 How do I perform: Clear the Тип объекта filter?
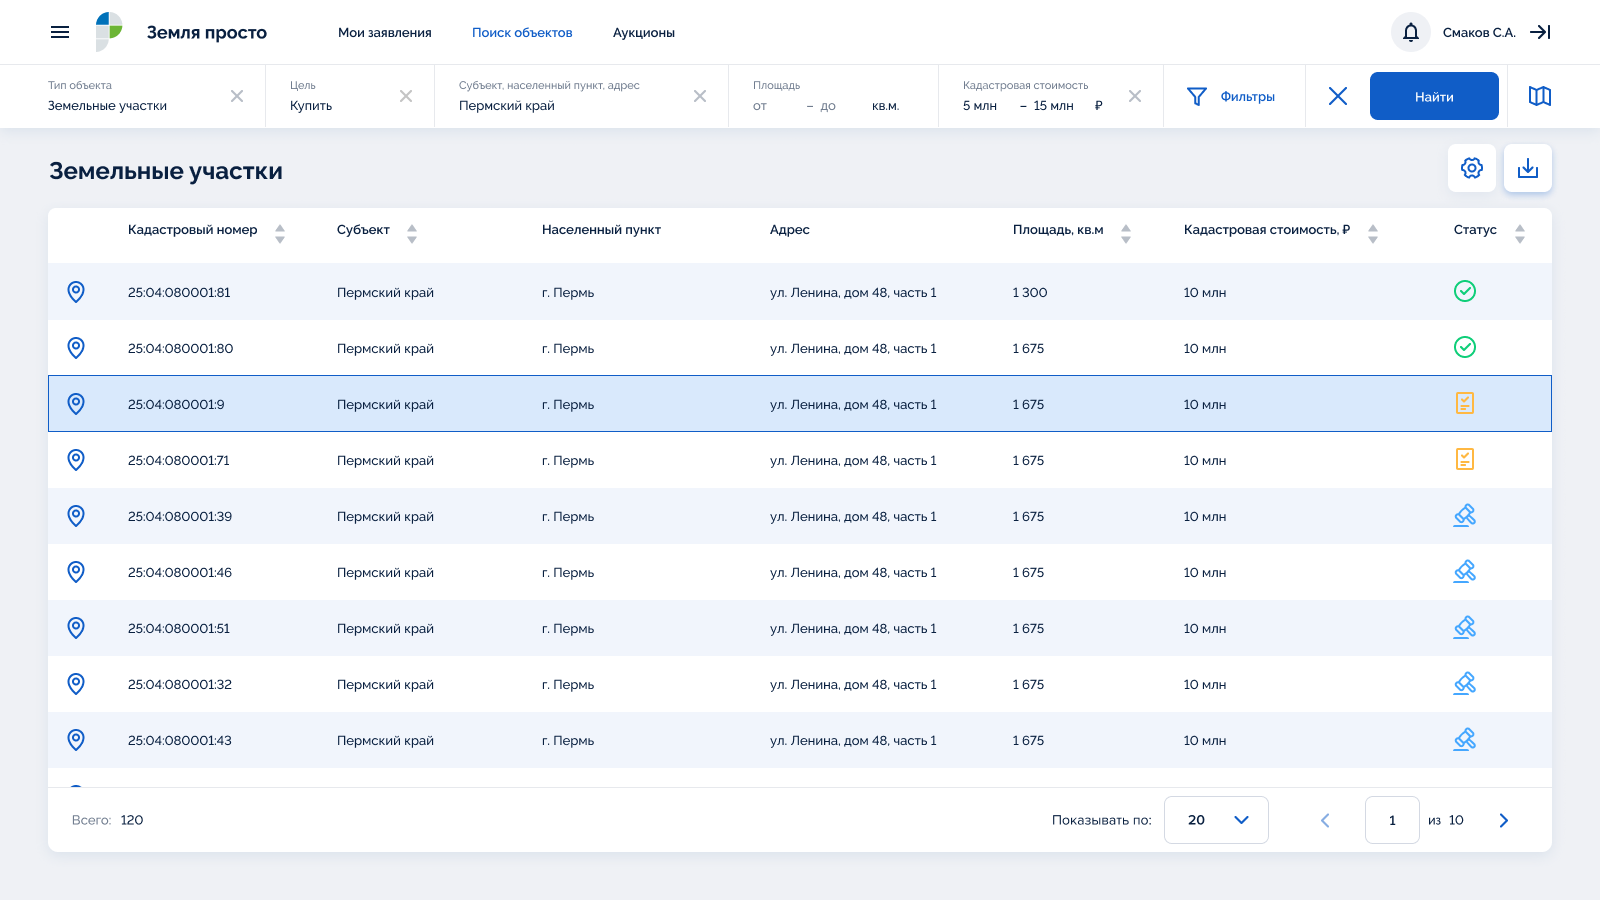(237, 96)
